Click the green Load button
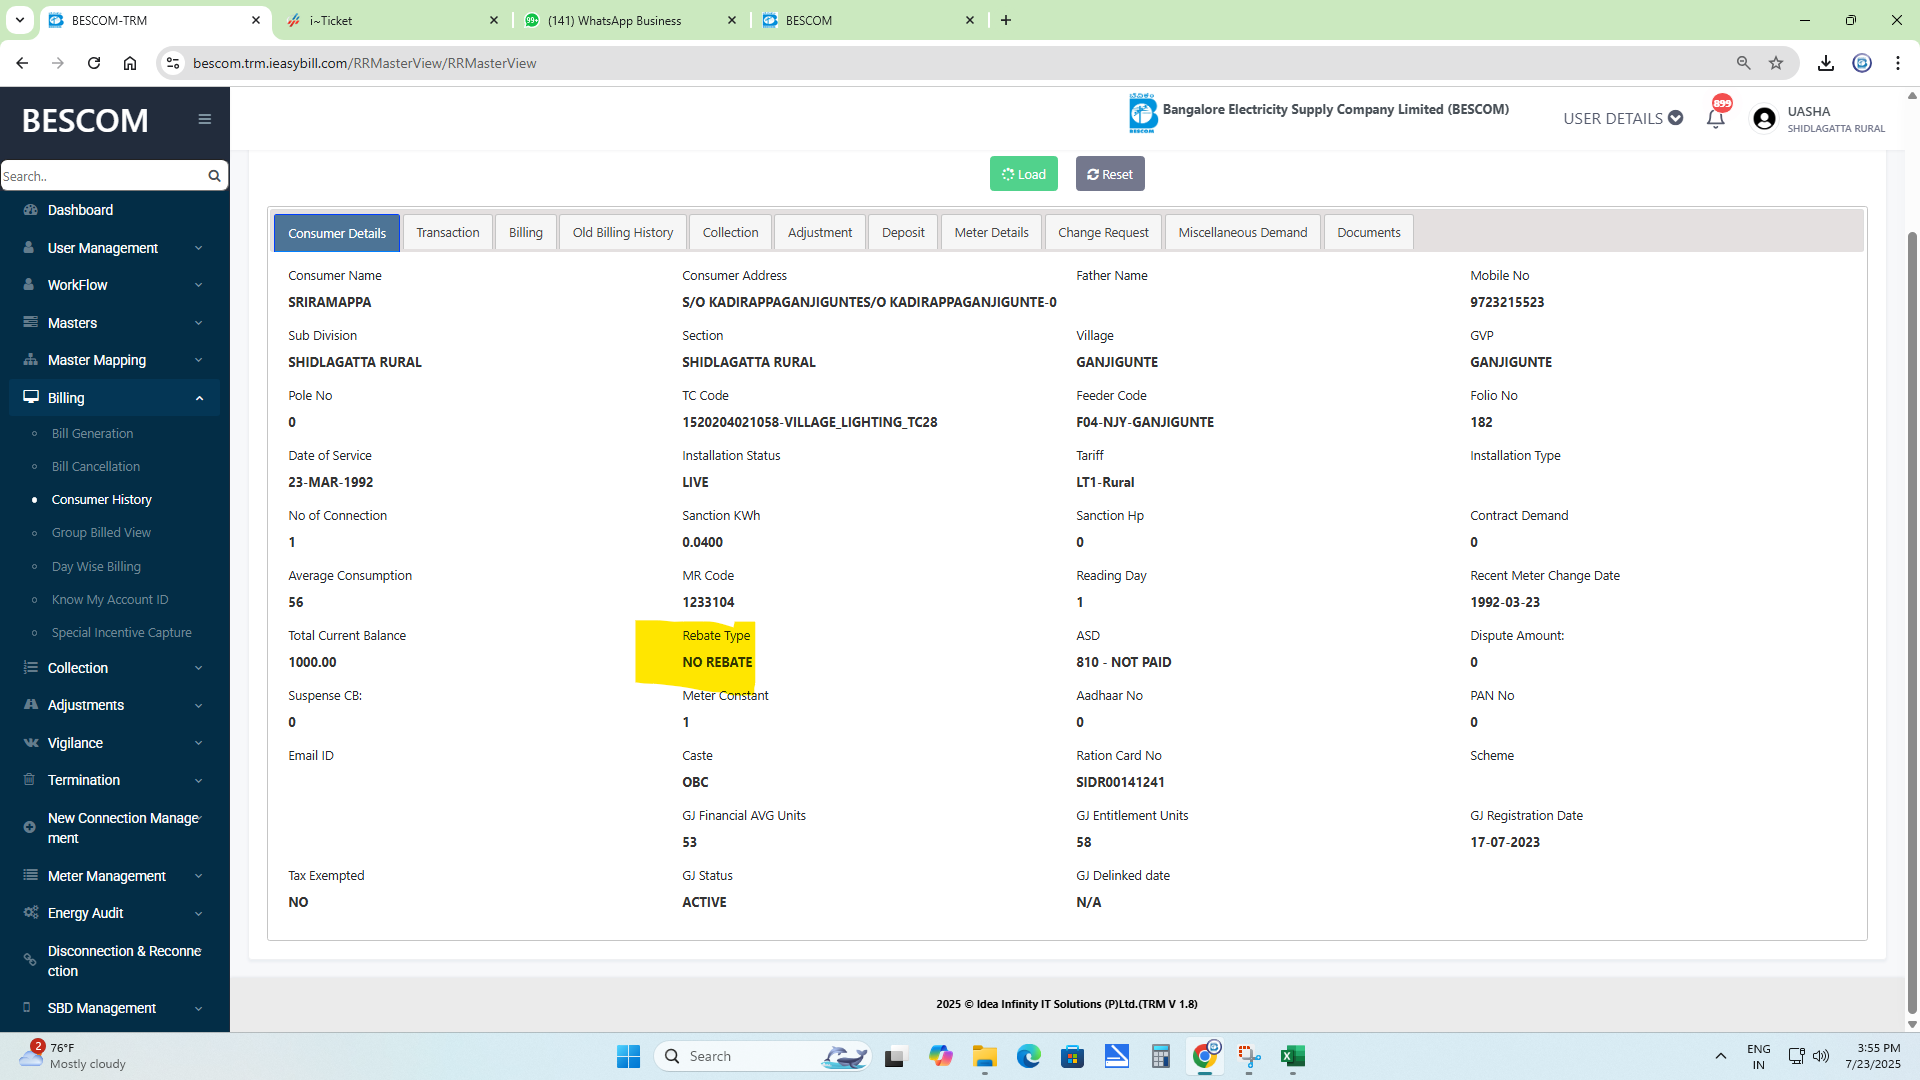Screen dimensions: 1920x1080 coord(1024,174)
